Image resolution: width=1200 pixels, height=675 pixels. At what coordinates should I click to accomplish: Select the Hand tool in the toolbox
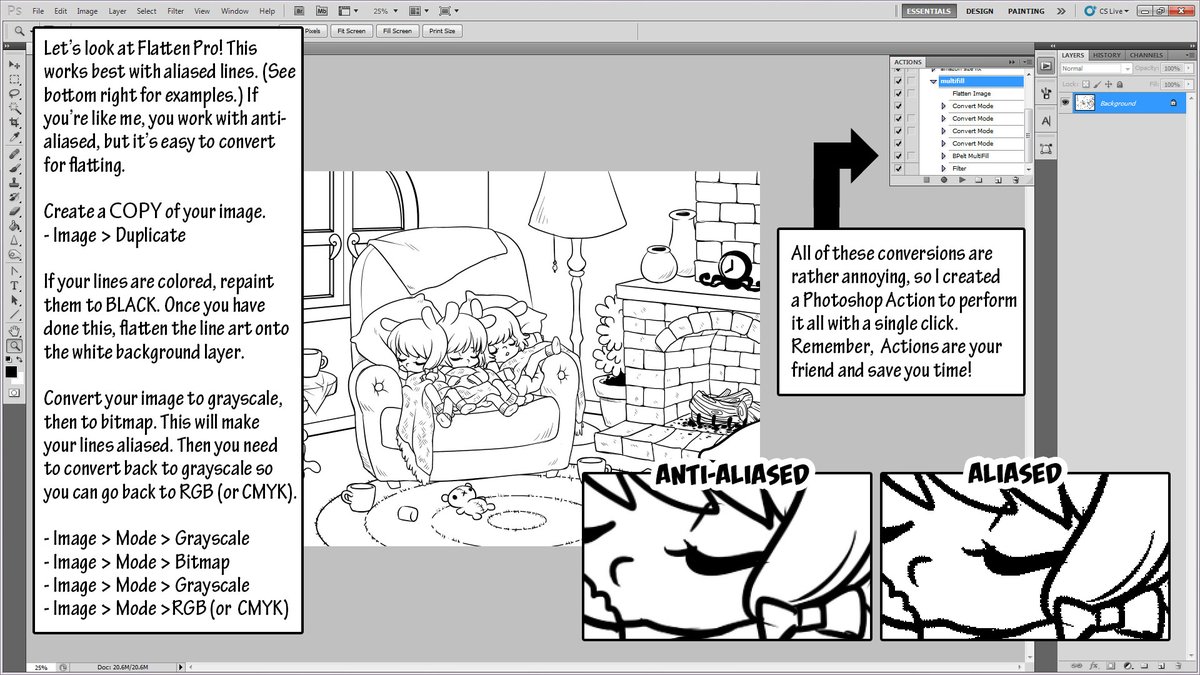click(15, 331)
